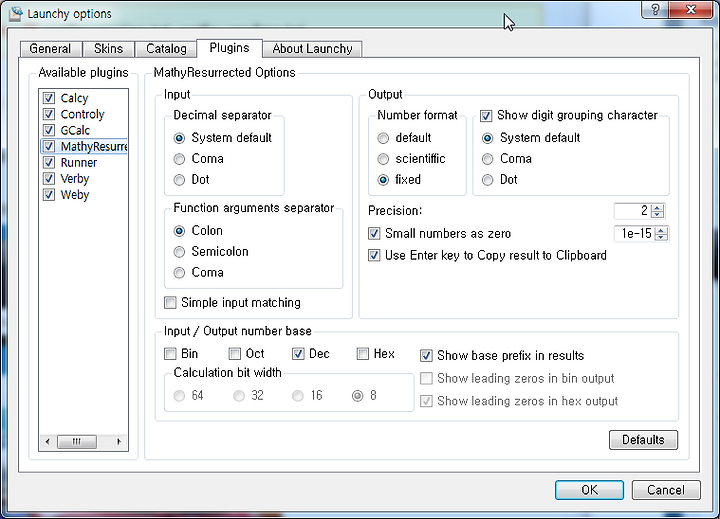
Task: Increase Precision with up arrow
Action: point(658,208)
